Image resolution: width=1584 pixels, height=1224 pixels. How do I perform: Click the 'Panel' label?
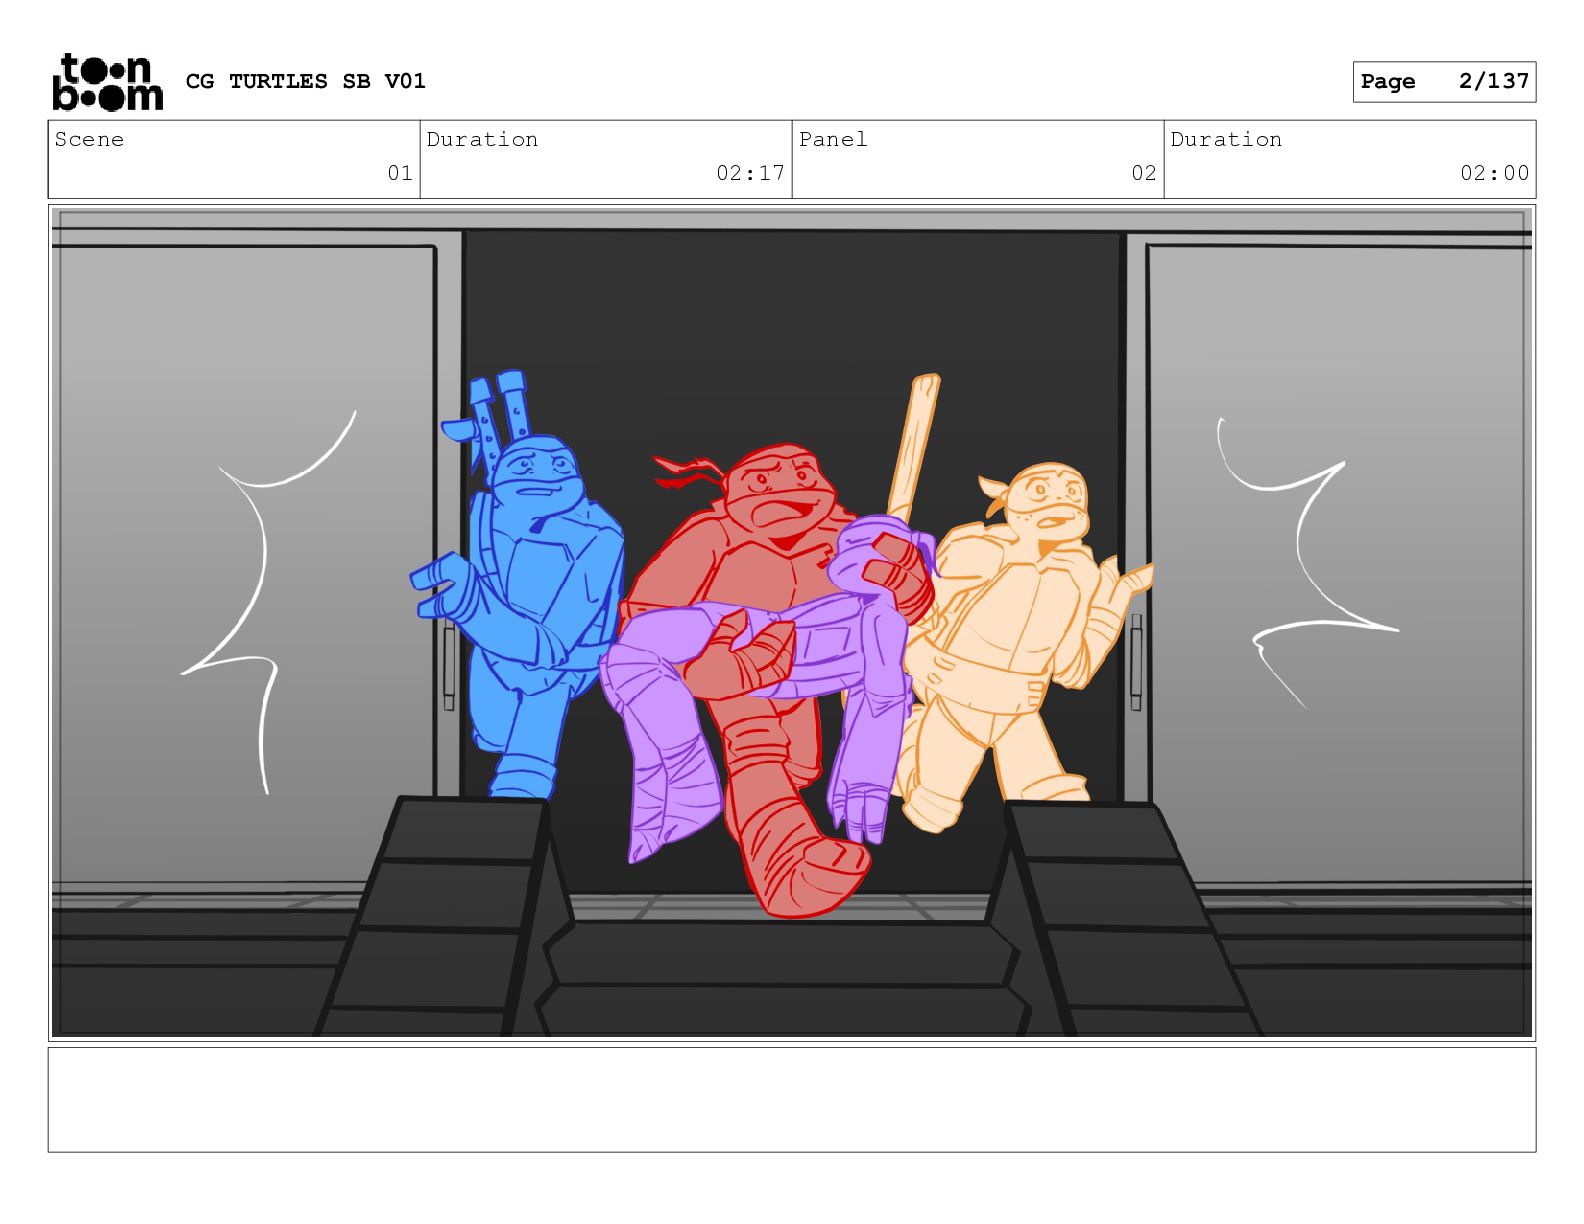833,139
